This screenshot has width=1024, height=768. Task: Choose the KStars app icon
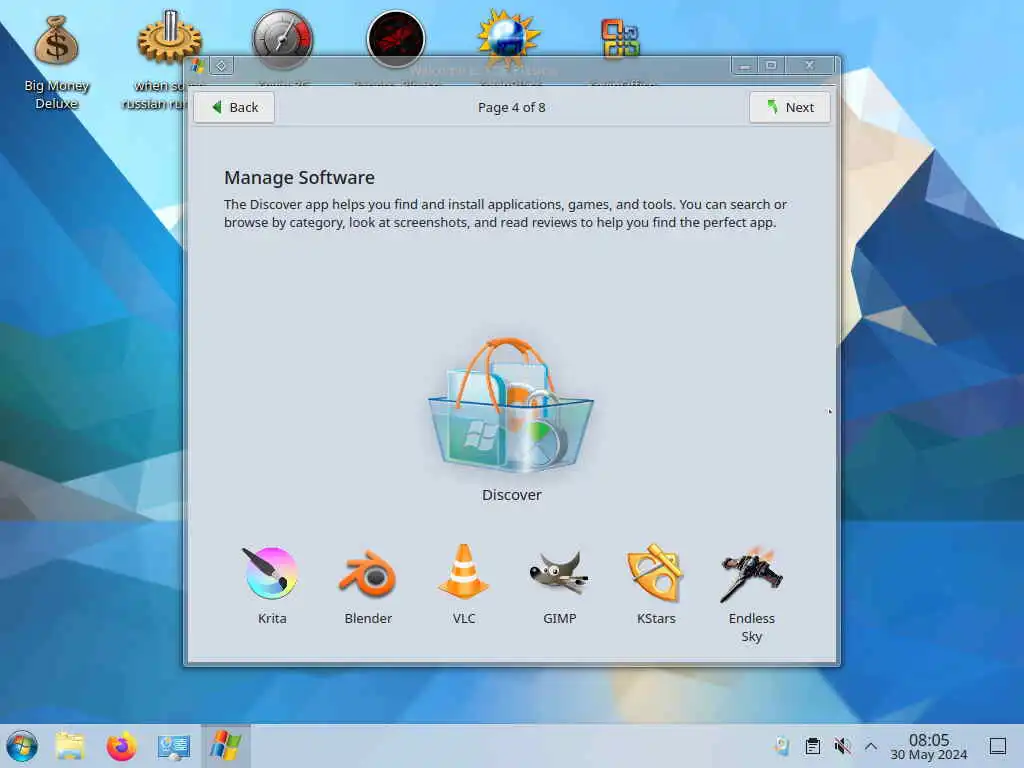655,573
